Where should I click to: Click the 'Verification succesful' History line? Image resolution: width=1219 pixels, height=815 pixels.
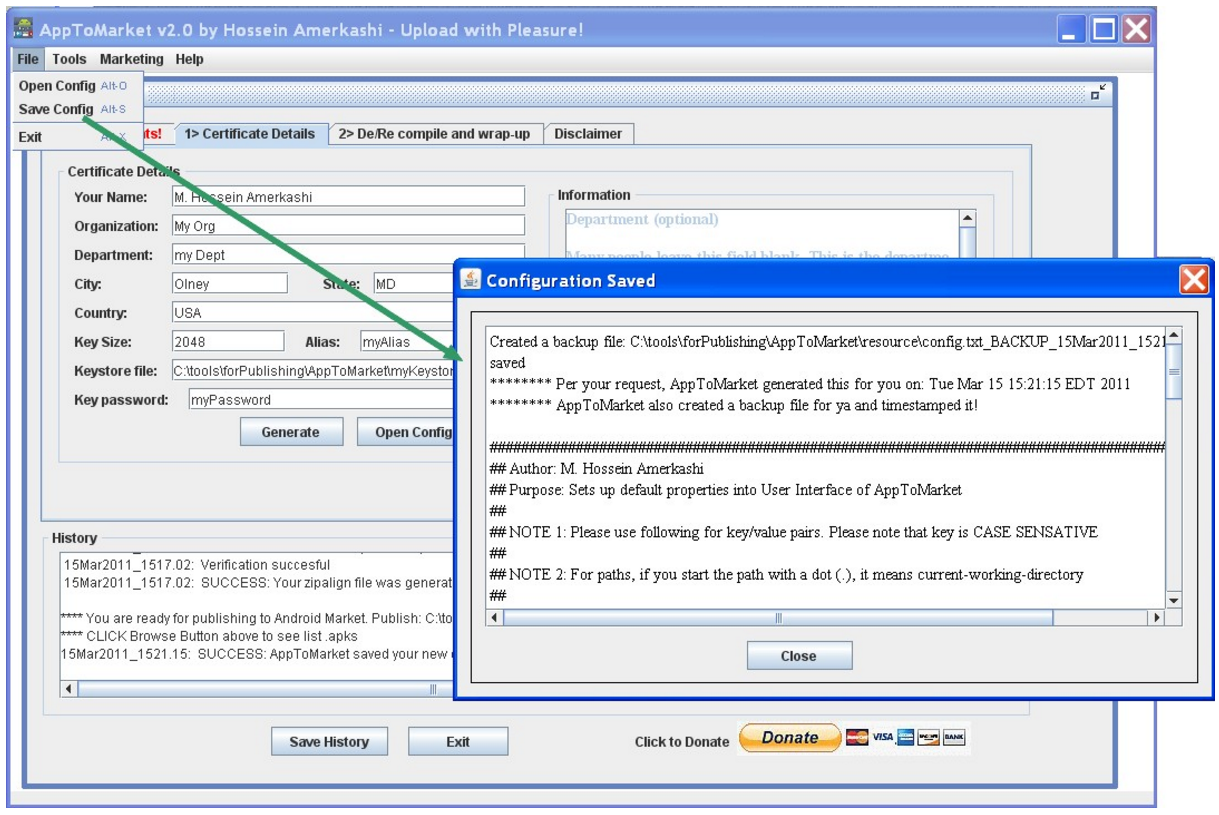[197, 565]
